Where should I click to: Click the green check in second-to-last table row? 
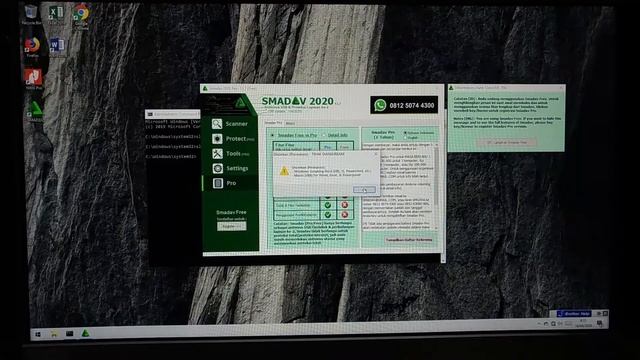327,205
